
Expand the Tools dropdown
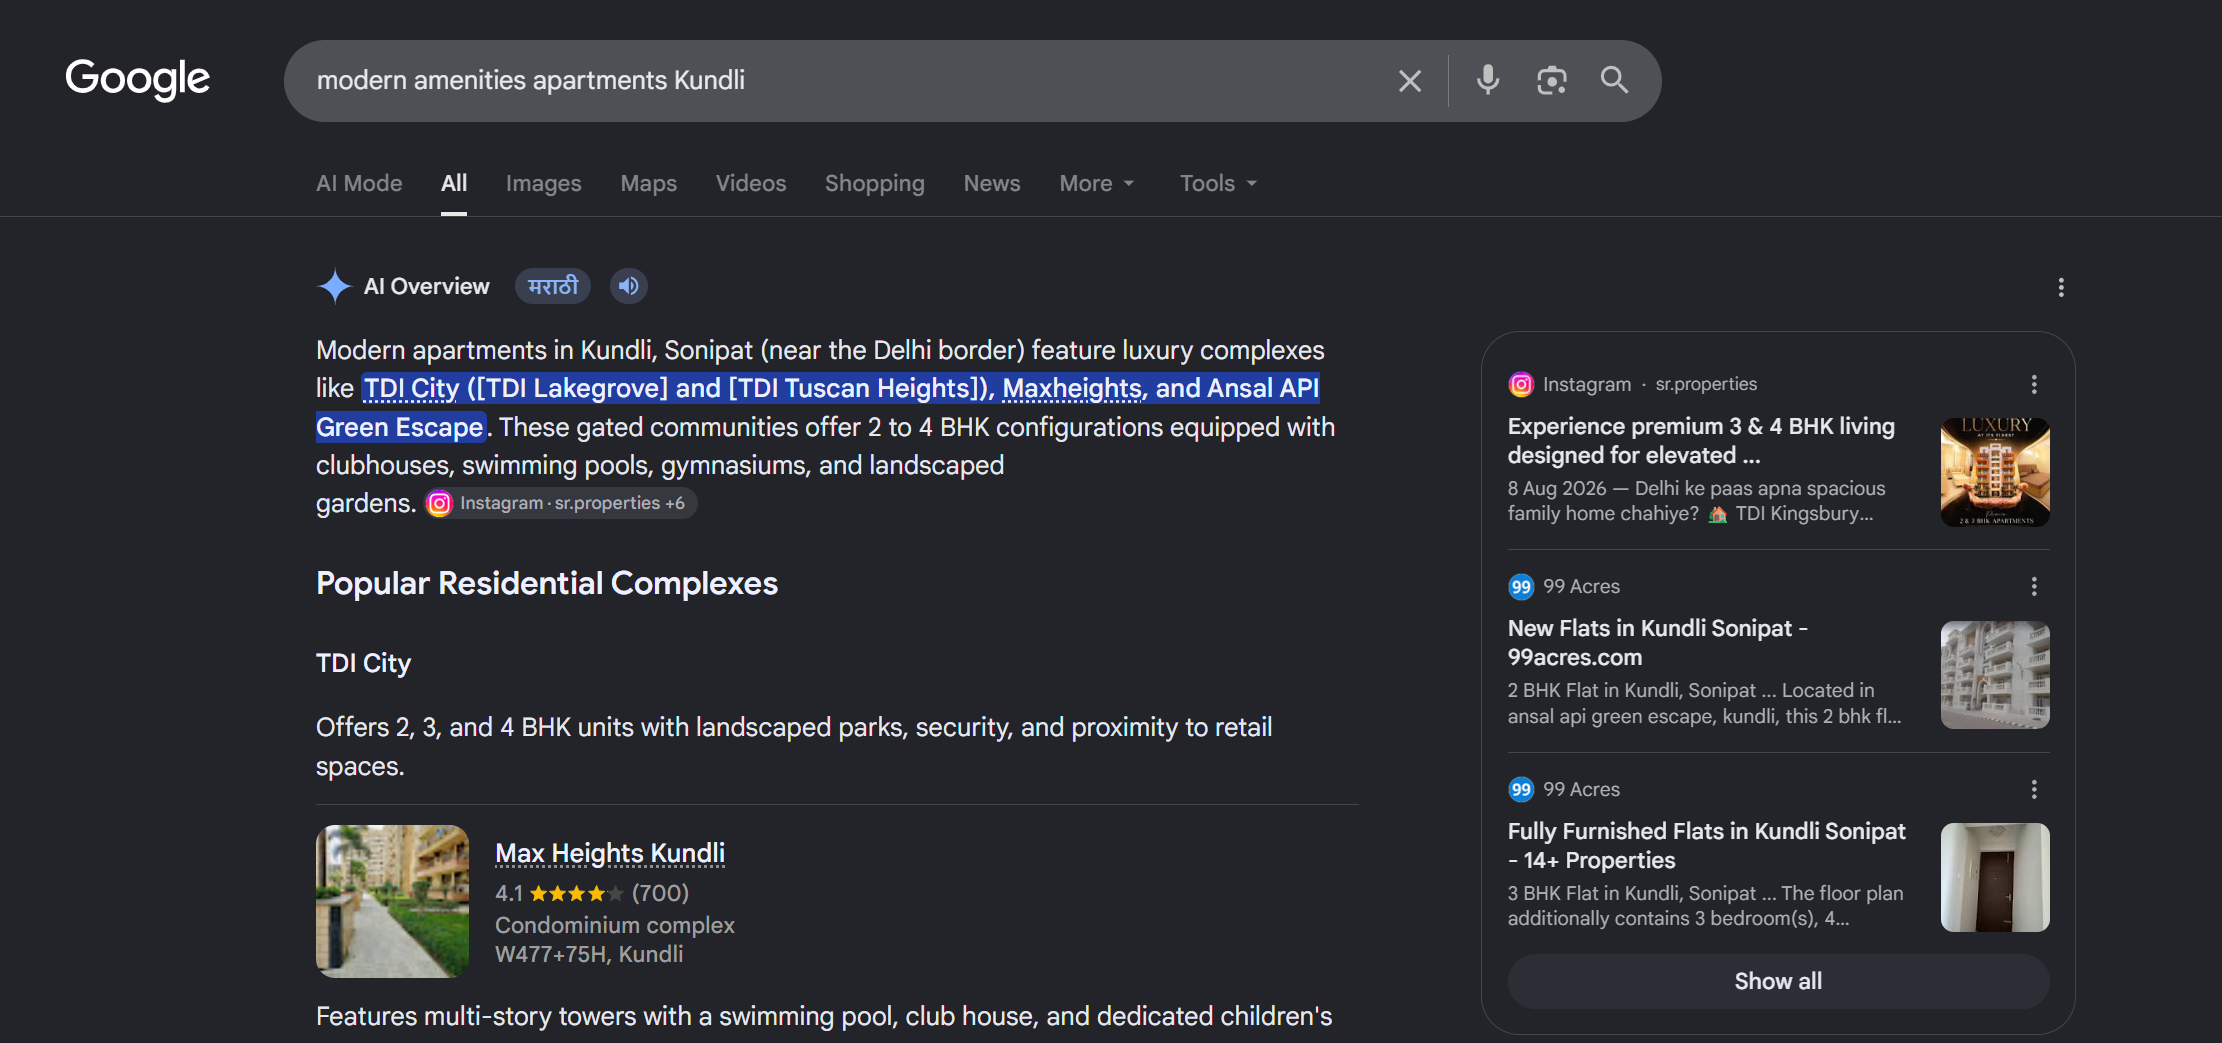click(x=1218, y=183)
